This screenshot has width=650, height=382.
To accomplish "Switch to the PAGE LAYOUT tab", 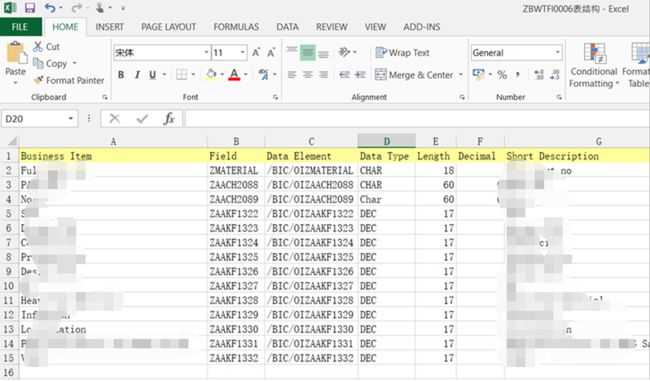I will pos(168,27).
